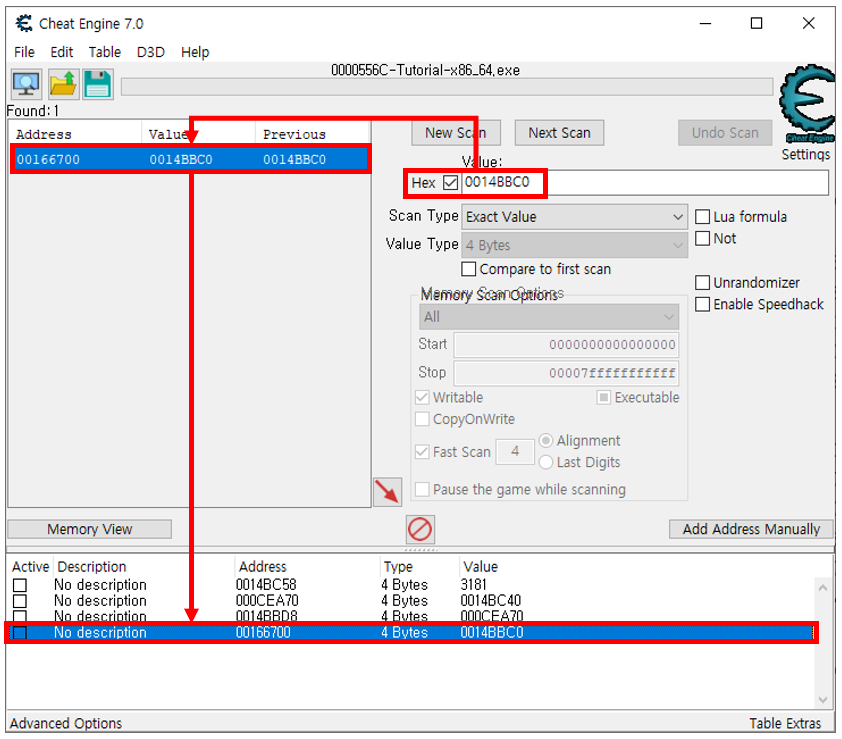The width and height of the screenshot is (842, 739).
Task: Toggle the Fast Scan checkbox
Action: [422, 452]
